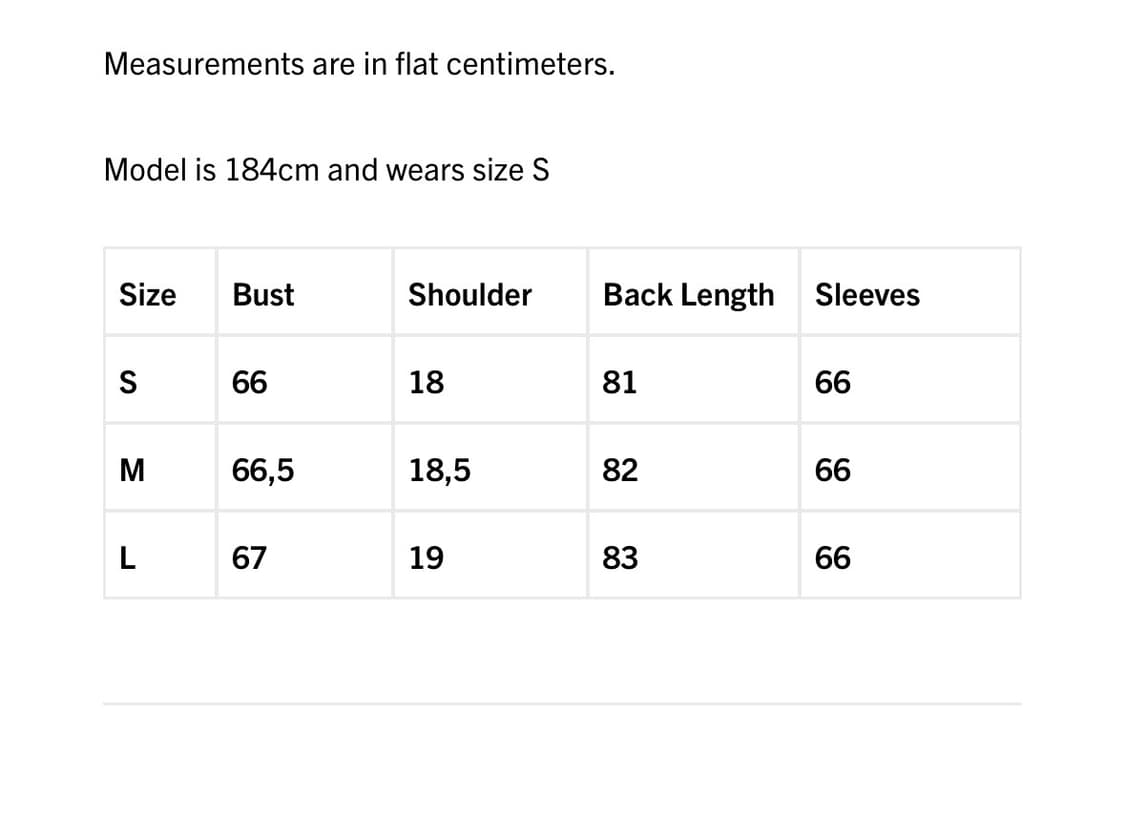
Task: Click back length value 81
Action: (619, 383)
